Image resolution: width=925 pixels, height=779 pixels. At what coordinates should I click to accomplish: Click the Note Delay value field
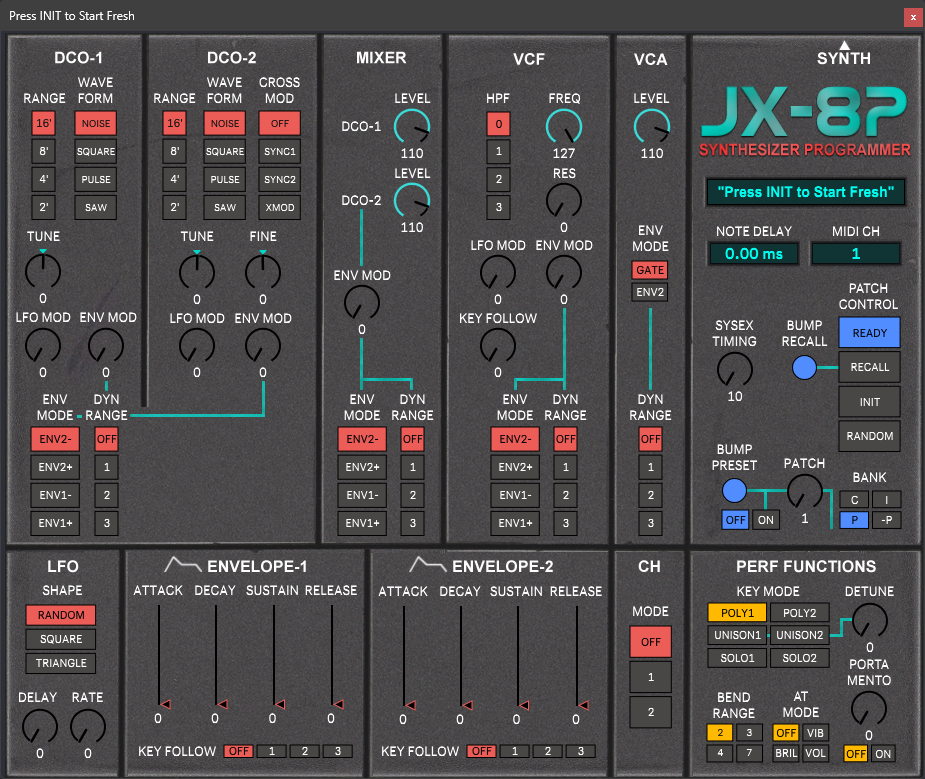pyautogui.click(x=754, y=254)
